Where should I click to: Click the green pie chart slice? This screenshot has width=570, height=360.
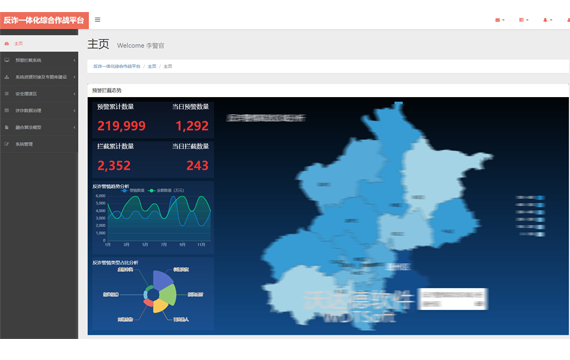coord(169,295)
